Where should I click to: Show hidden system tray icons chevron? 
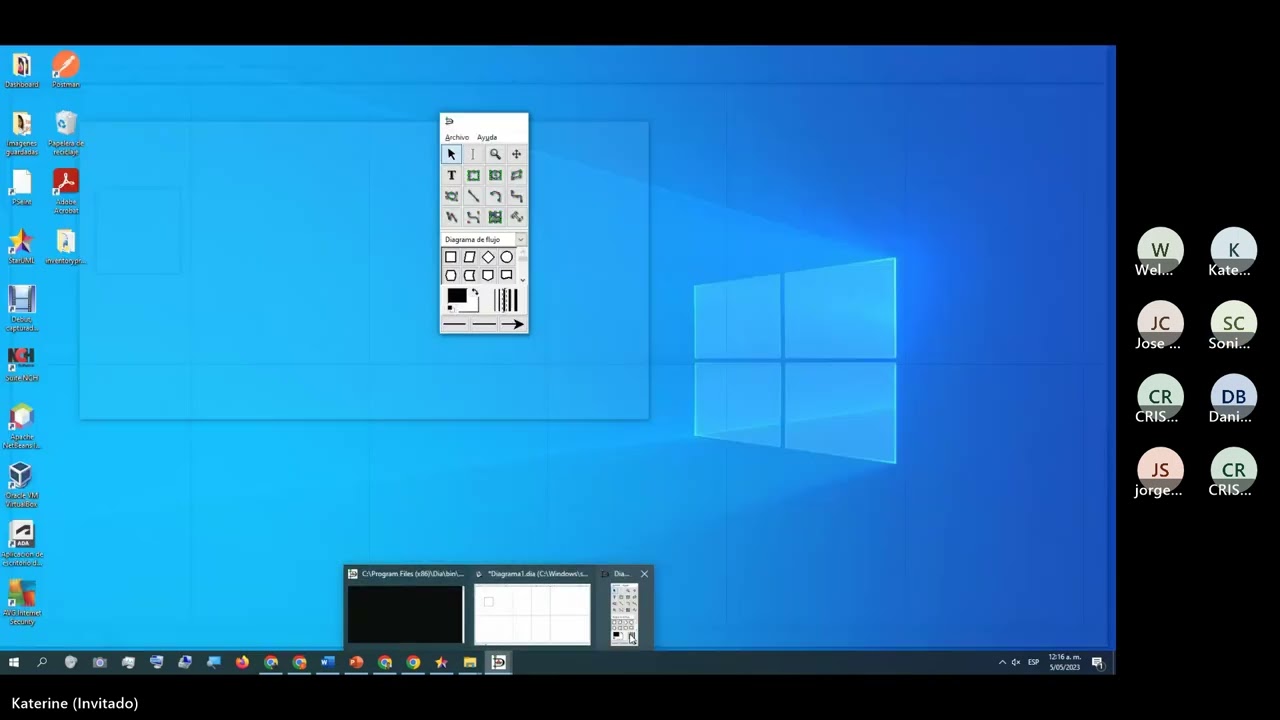tap(1002, 662)
